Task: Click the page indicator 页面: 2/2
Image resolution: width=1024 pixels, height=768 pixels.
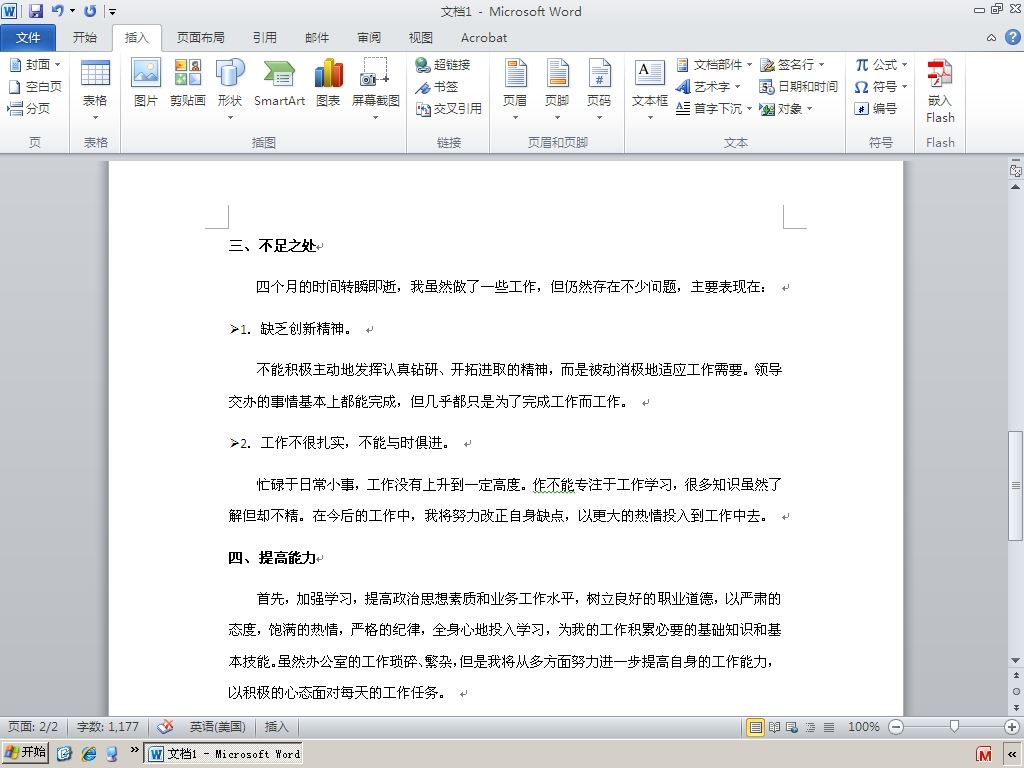Action: (x=33, y=726)
